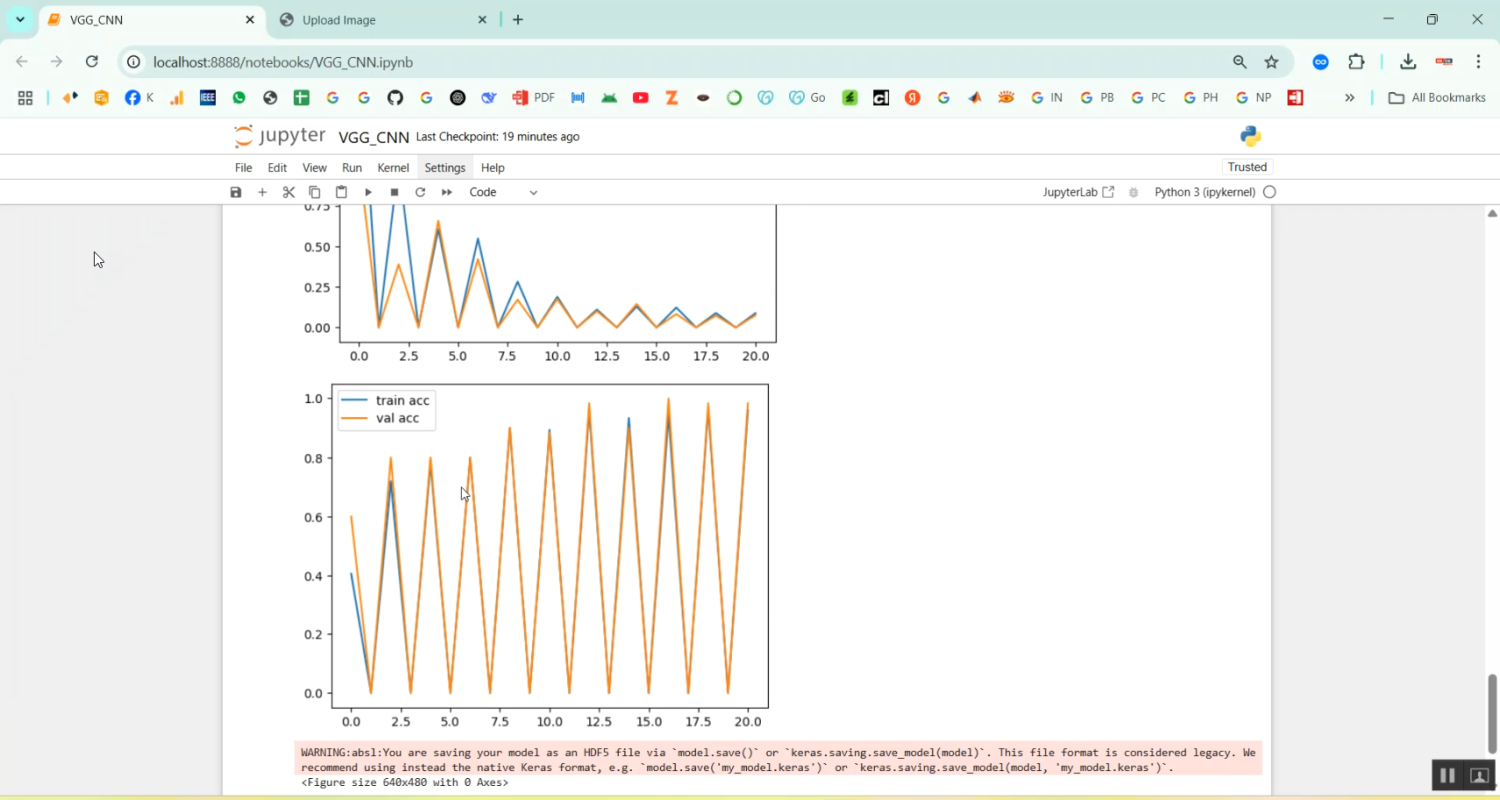The height and width of the screenshot is (800, 1500).
Task: Click the Trusted notebook button
Action: (1247, 167)
